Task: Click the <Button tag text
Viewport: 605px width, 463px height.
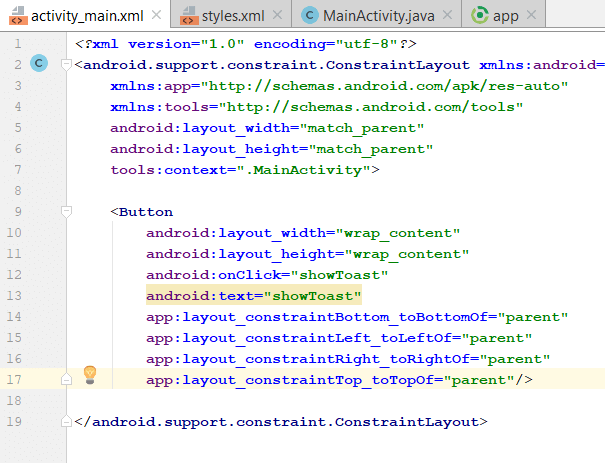Action: click(x=142, y=212)
